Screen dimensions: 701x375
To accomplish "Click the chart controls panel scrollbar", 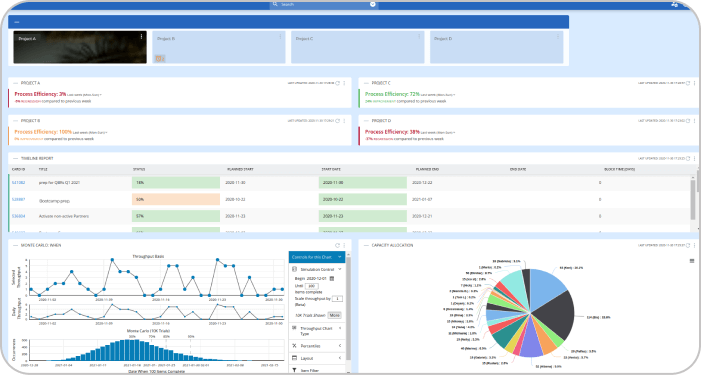I will coord(348,308).
